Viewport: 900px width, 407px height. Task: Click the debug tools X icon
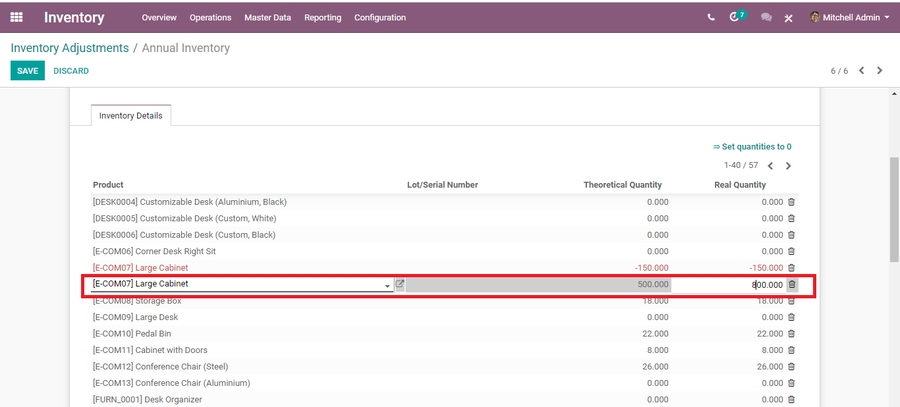coord(789,17)
